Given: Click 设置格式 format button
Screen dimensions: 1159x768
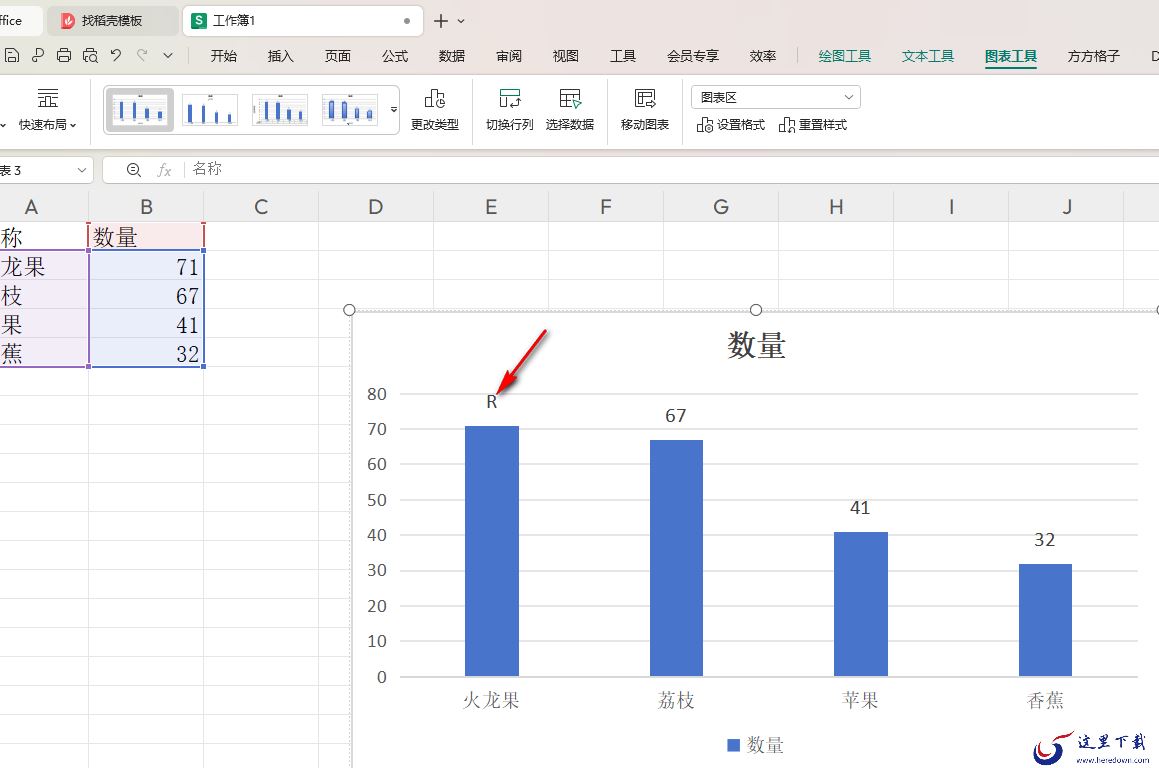Looking at the screenshot, I should coord(730,125).
